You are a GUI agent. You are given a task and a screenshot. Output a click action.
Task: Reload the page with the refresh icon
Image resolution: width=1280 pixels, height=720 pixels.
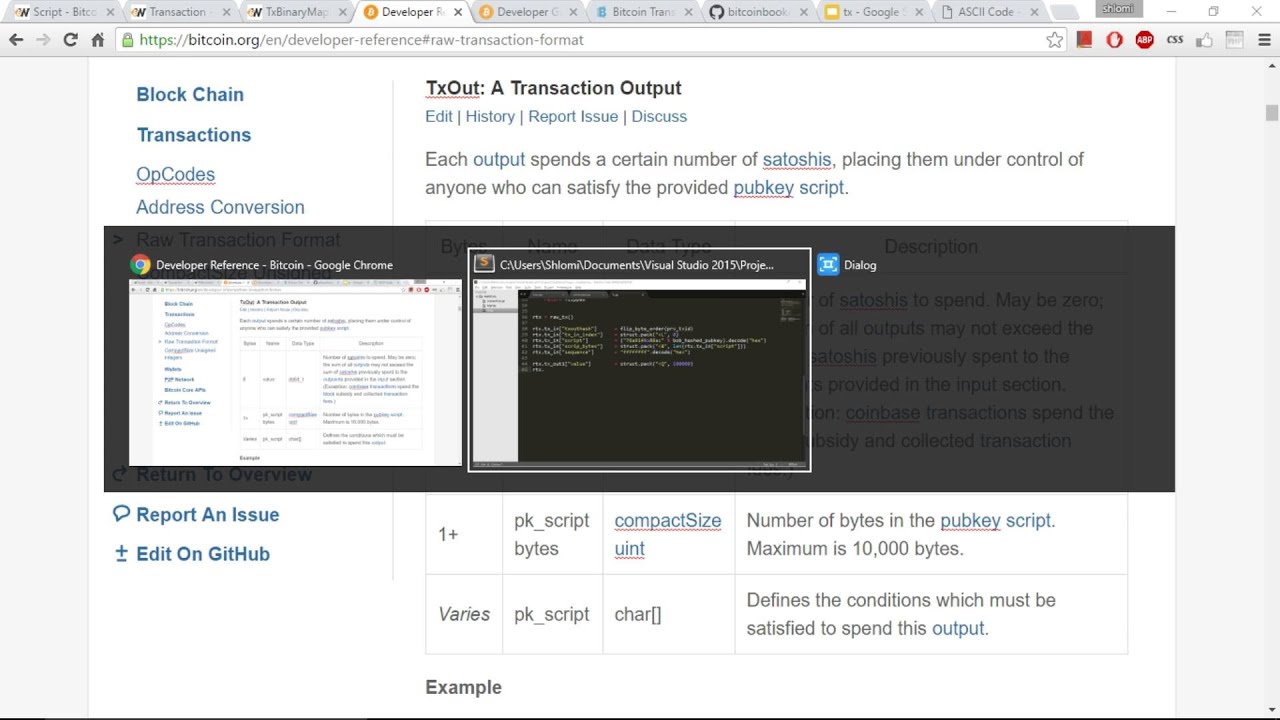click(70, 40)
